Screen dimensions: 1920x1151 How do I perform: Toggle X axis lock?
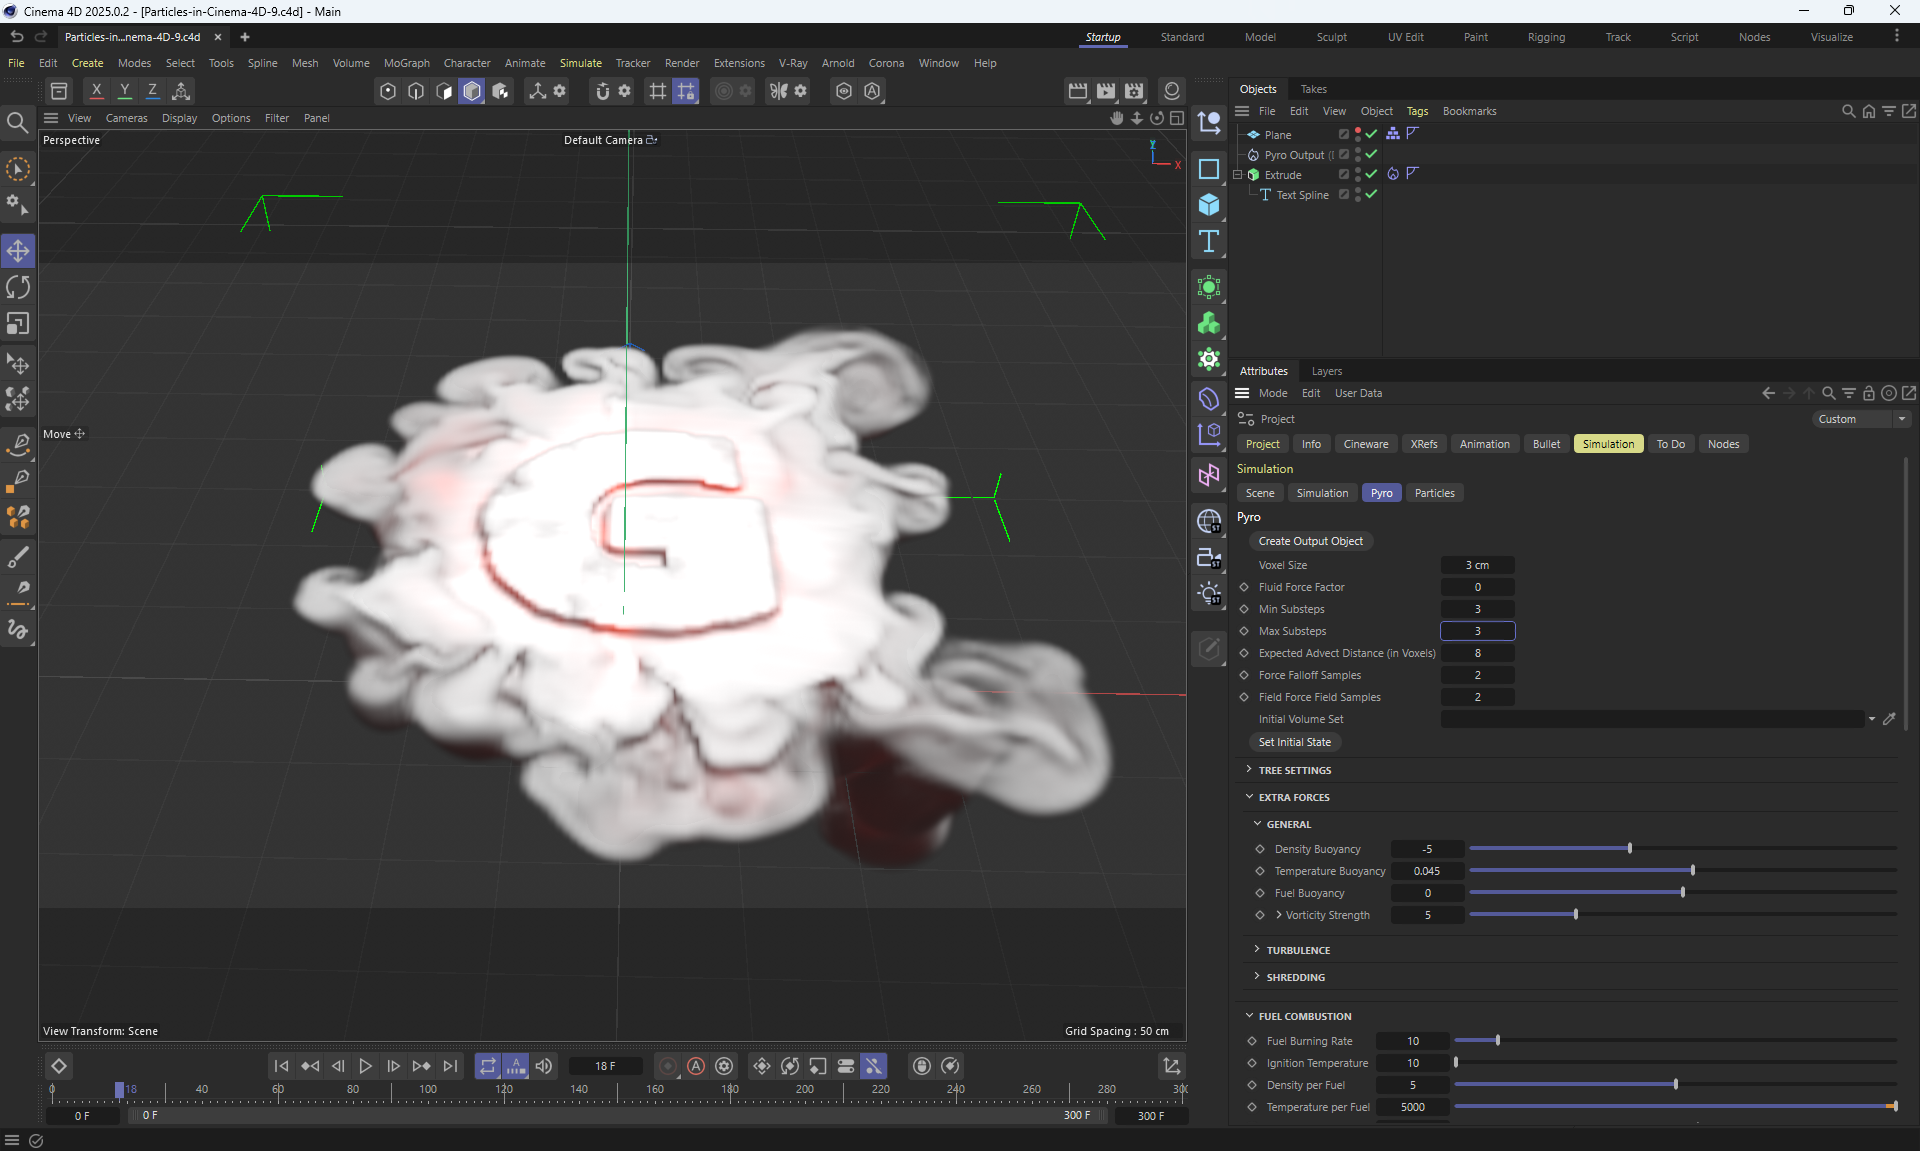[x=96, y=91]
